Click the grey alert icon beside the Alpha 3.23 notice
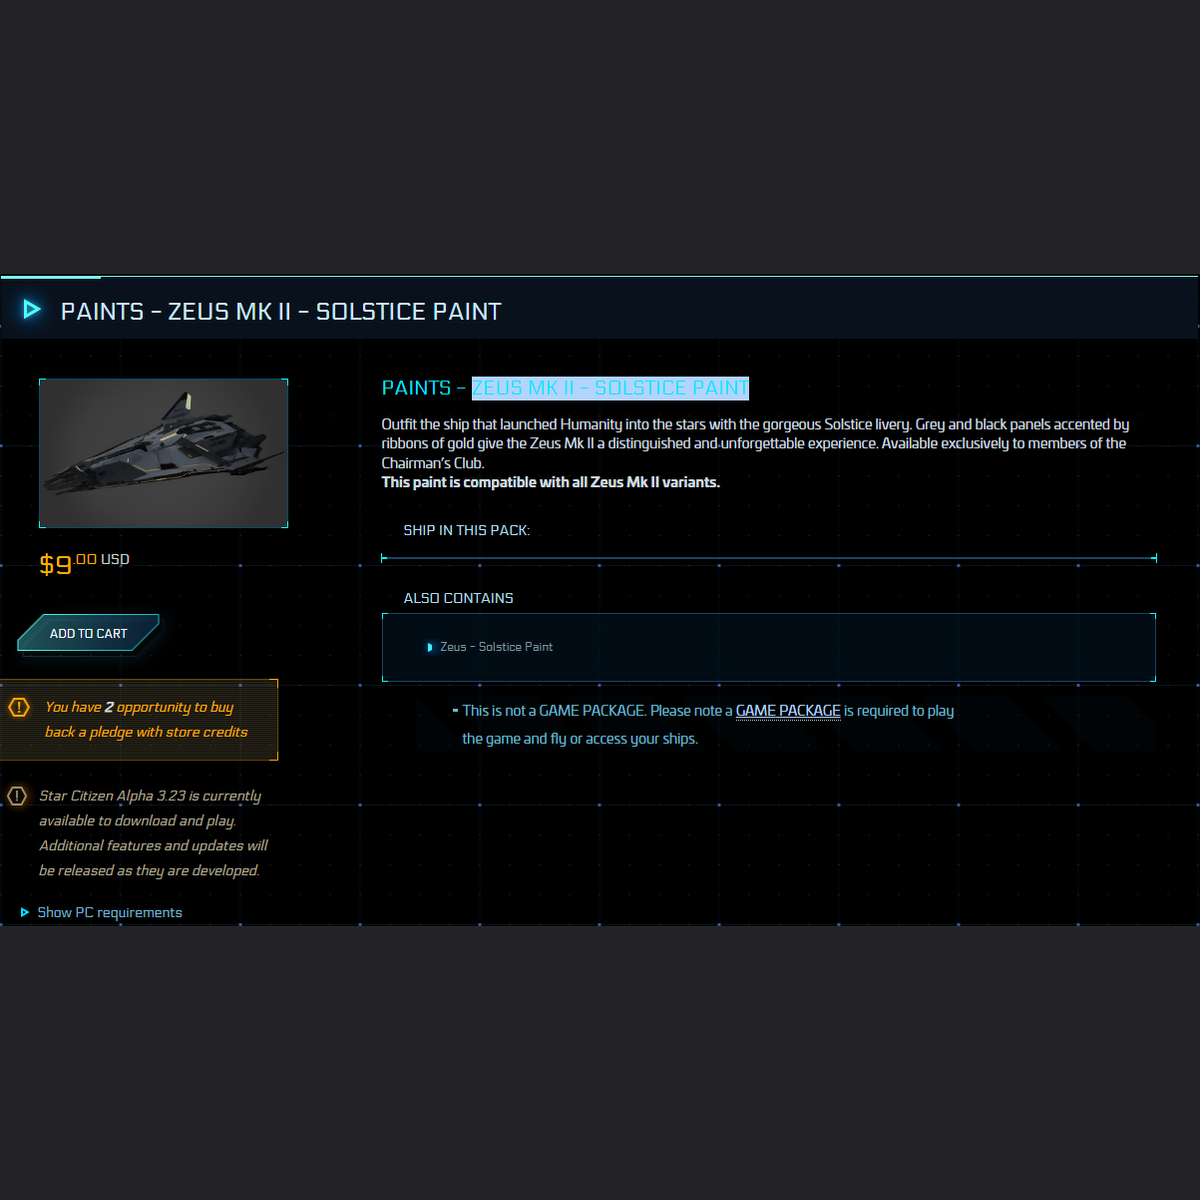Viewport: 1200px width, 1200px height. (16, 796)
